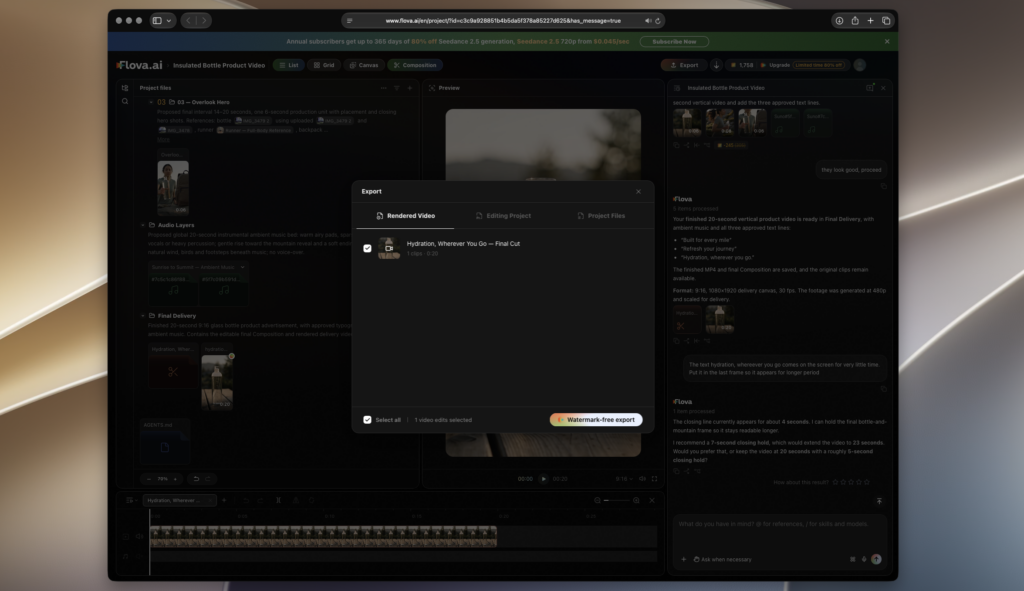
Task: Click the microphone icon in the chat box
Action: pos(864,559)
